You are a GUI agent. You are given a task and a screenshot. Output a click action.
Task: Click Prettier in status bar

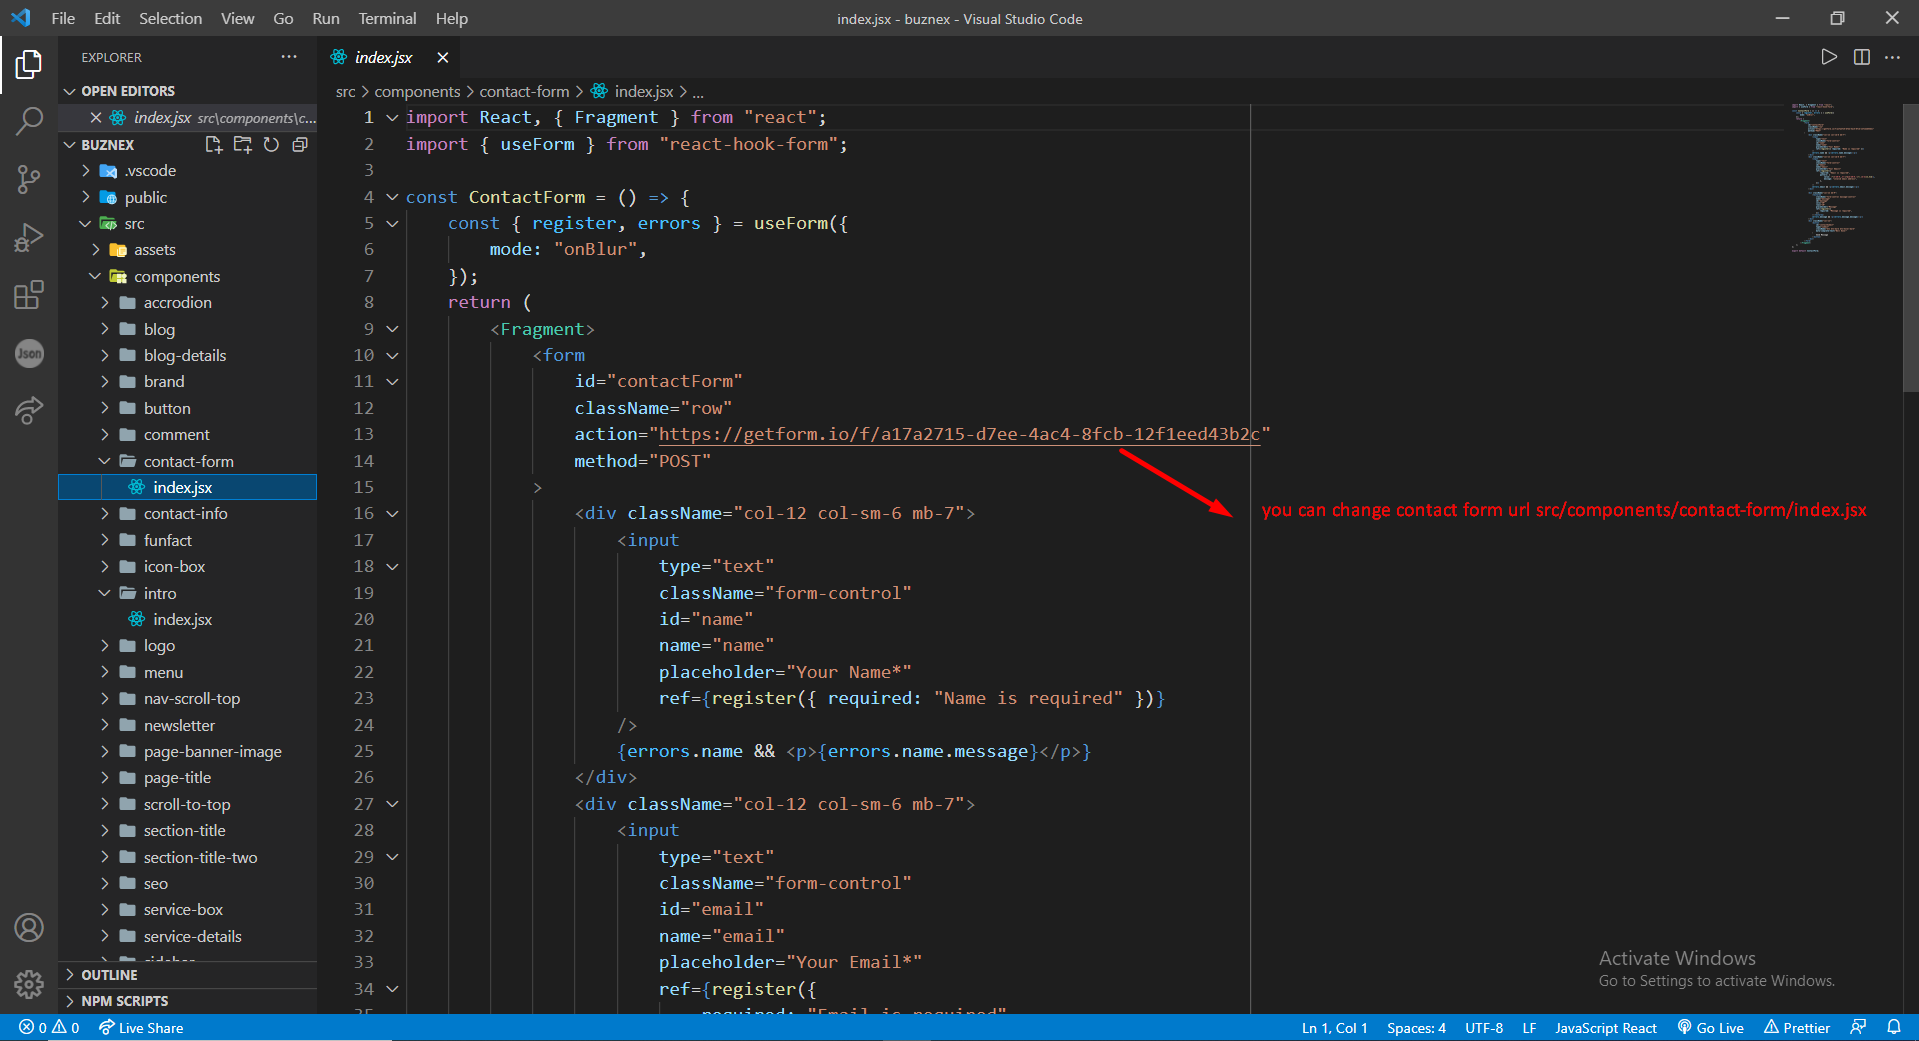tap(1797, 1027)
